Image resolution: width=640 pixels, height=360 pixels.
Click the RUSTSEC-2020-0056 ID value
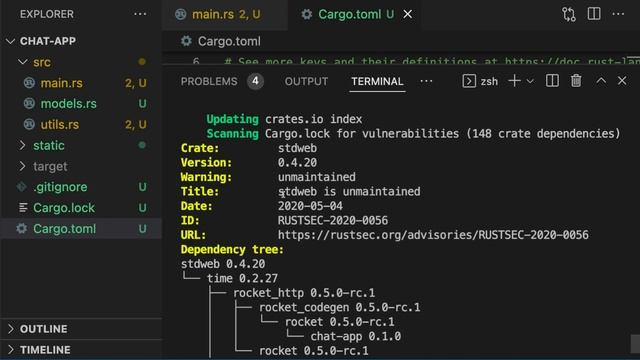[x=333, y=220]
